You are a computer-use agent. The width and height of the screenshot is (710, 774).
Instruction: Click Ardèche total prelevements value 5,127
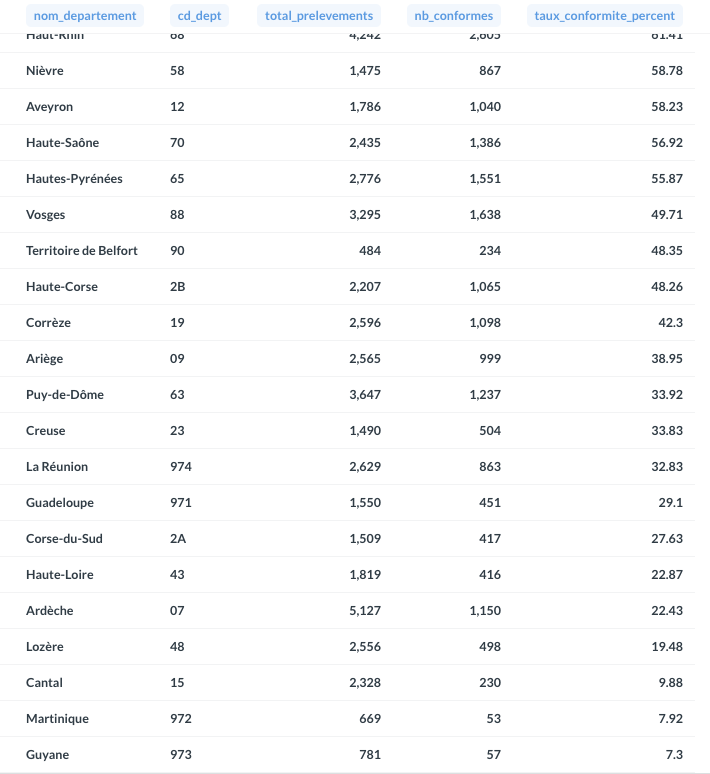coord(365,611)
